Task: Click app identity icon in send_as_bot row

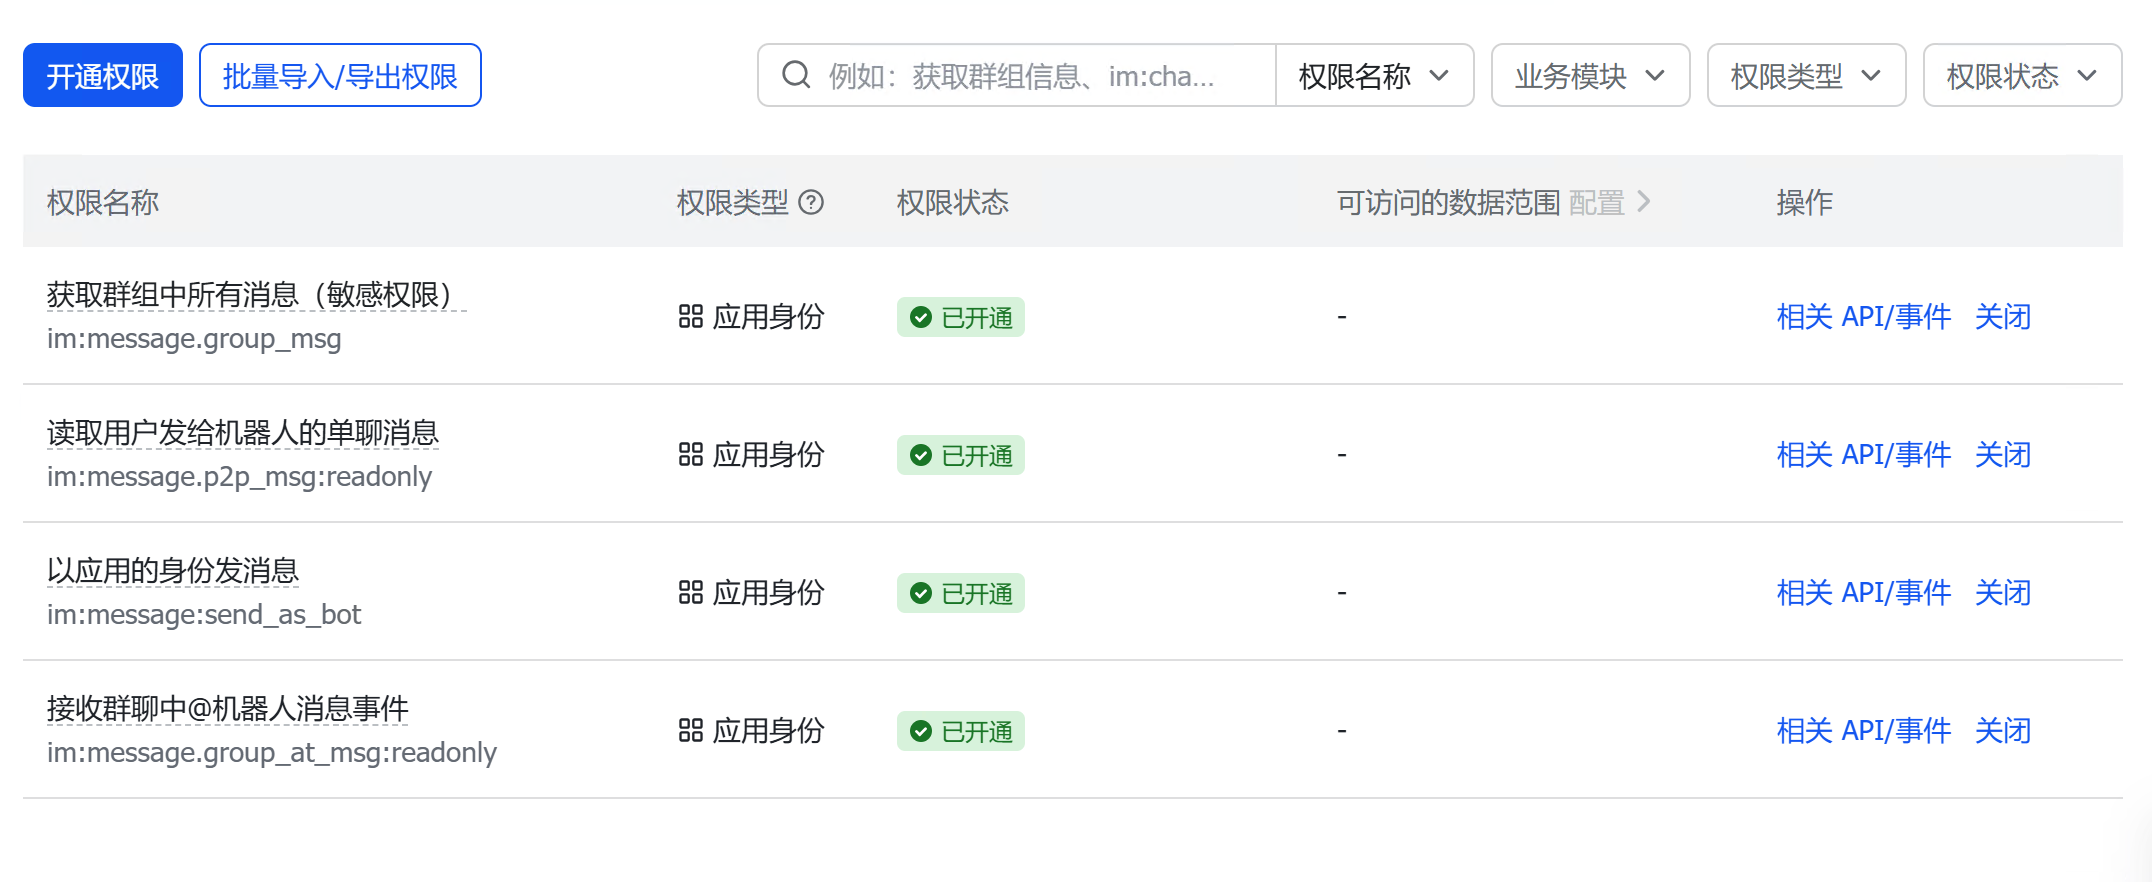Action: (691, 593)
